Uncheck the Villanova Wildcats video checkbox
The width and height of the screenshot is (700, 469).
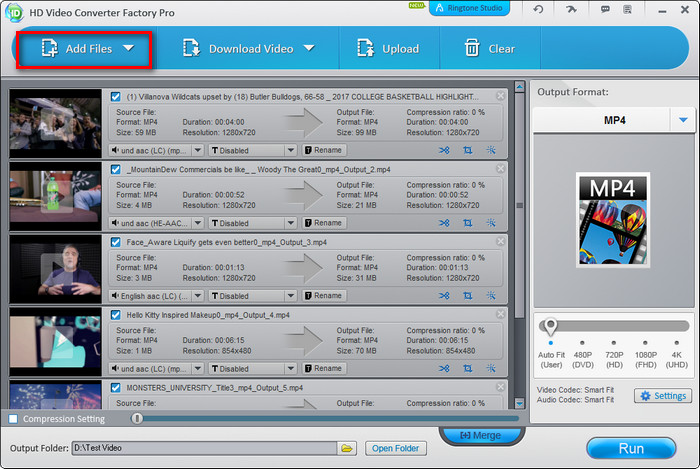(116, 96)
